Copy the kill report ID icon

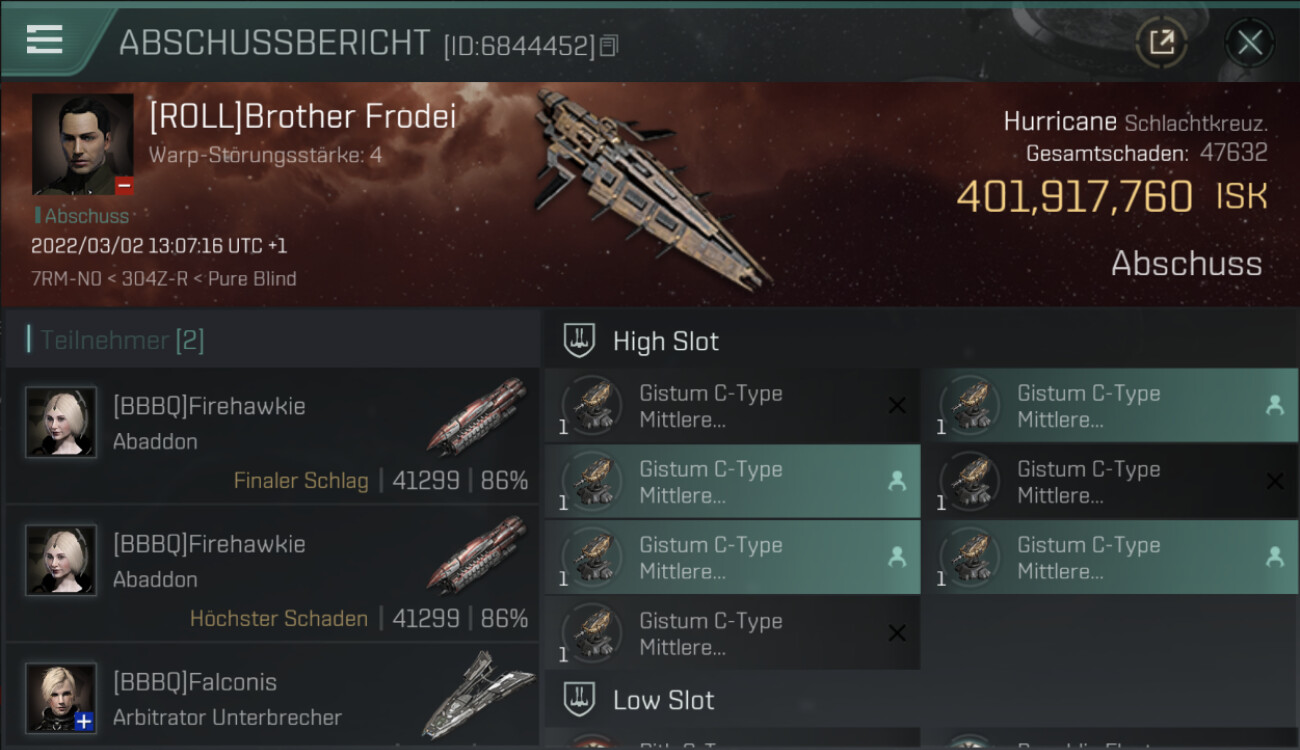[x=609, y=45]
